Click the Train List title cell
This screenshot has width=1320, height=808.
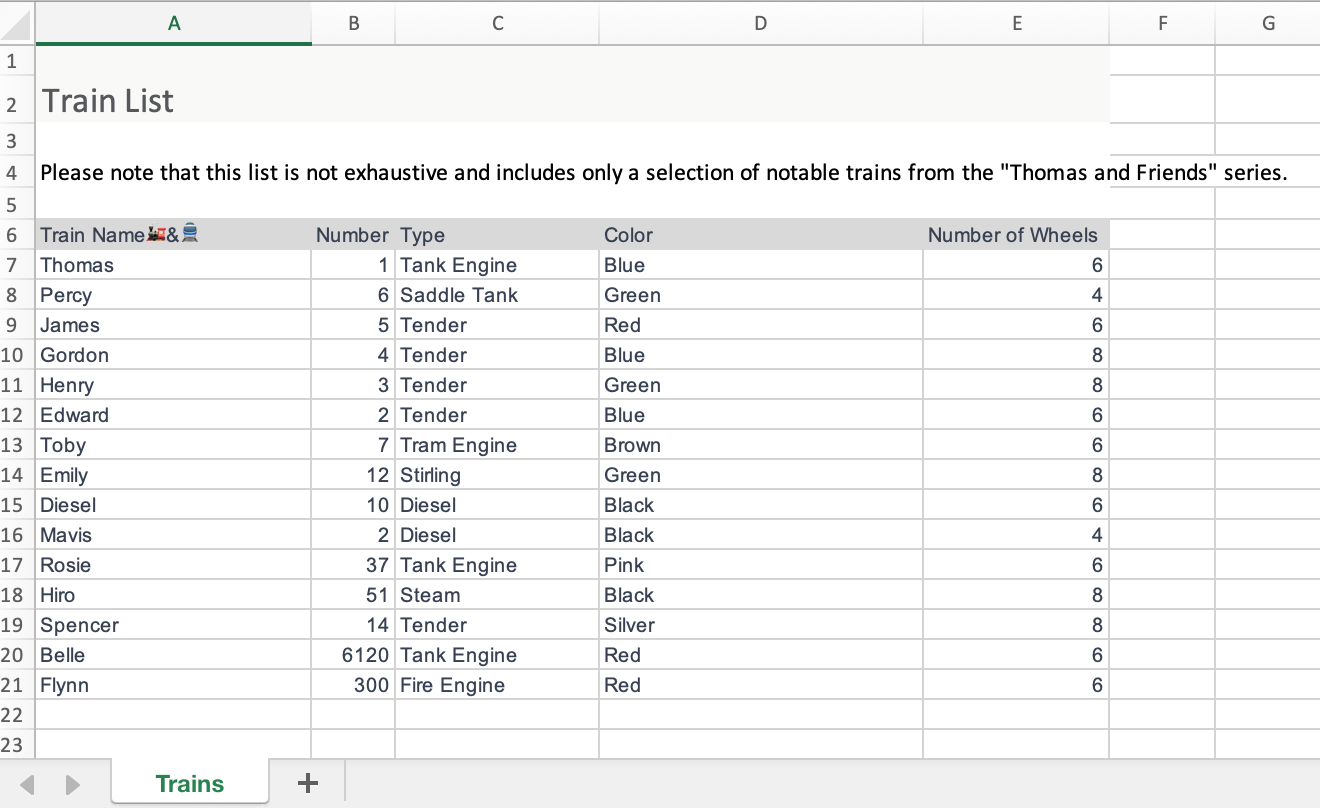[x=108, y=101]
